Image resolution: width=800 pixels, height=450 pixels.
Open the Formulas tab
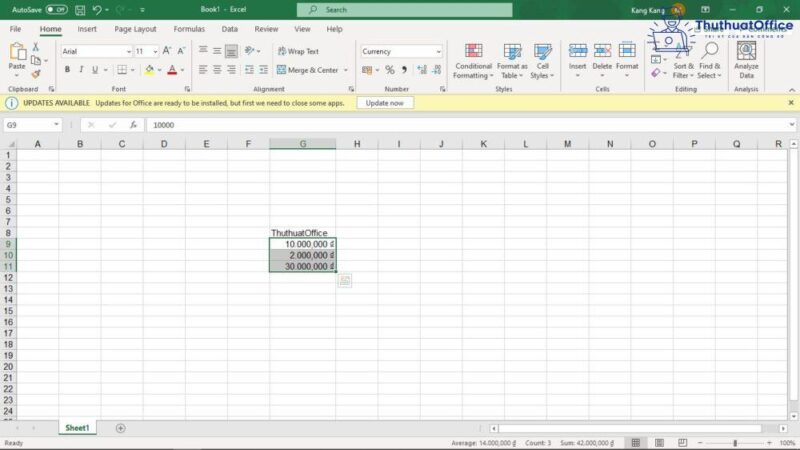coord(189,29)
